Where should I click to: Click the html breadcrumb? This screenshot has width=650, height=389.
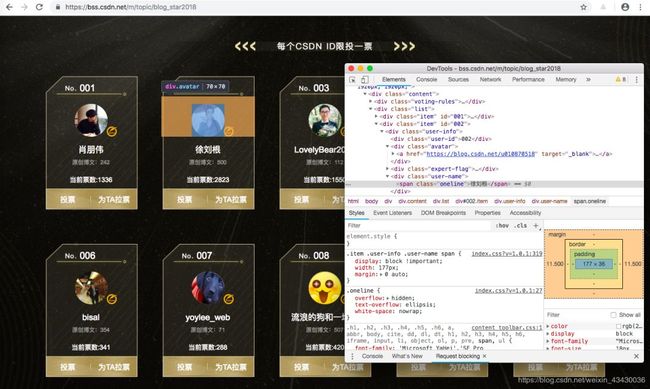pyautogui.click(x=353, y=201)
